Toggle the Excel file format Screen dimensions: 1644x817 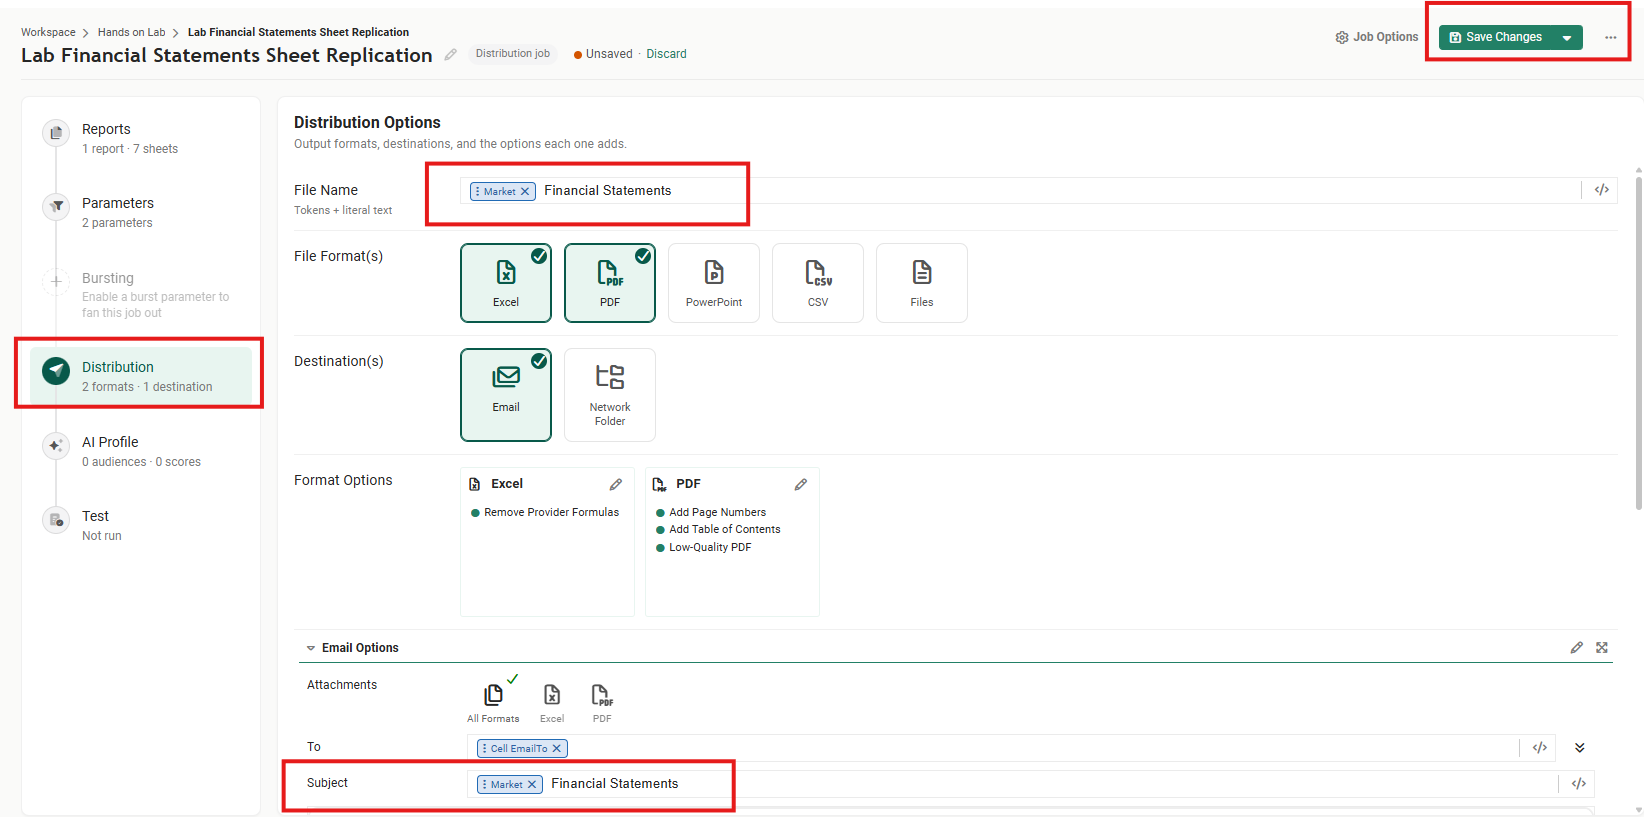click(506, 283)
